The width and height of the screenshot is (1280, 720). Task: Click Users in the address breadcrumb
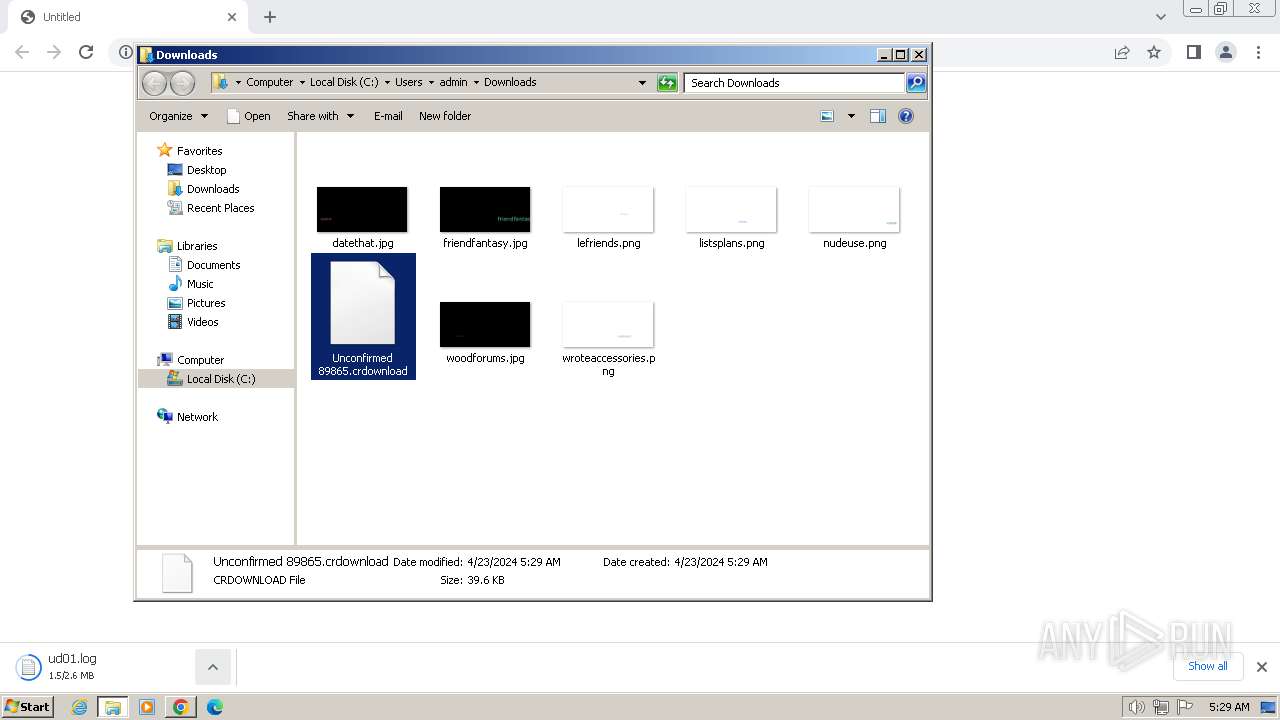coord(408,82)
